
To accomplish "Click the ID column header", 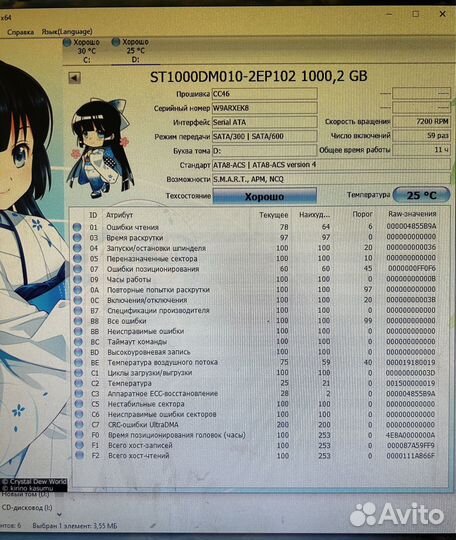I will 93,215.
